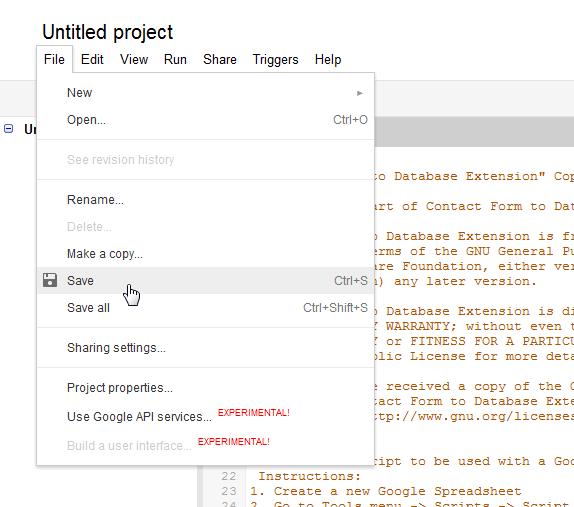Collapse the project tree minus icon
Screen dimensions: 574x507
[8, 128]
